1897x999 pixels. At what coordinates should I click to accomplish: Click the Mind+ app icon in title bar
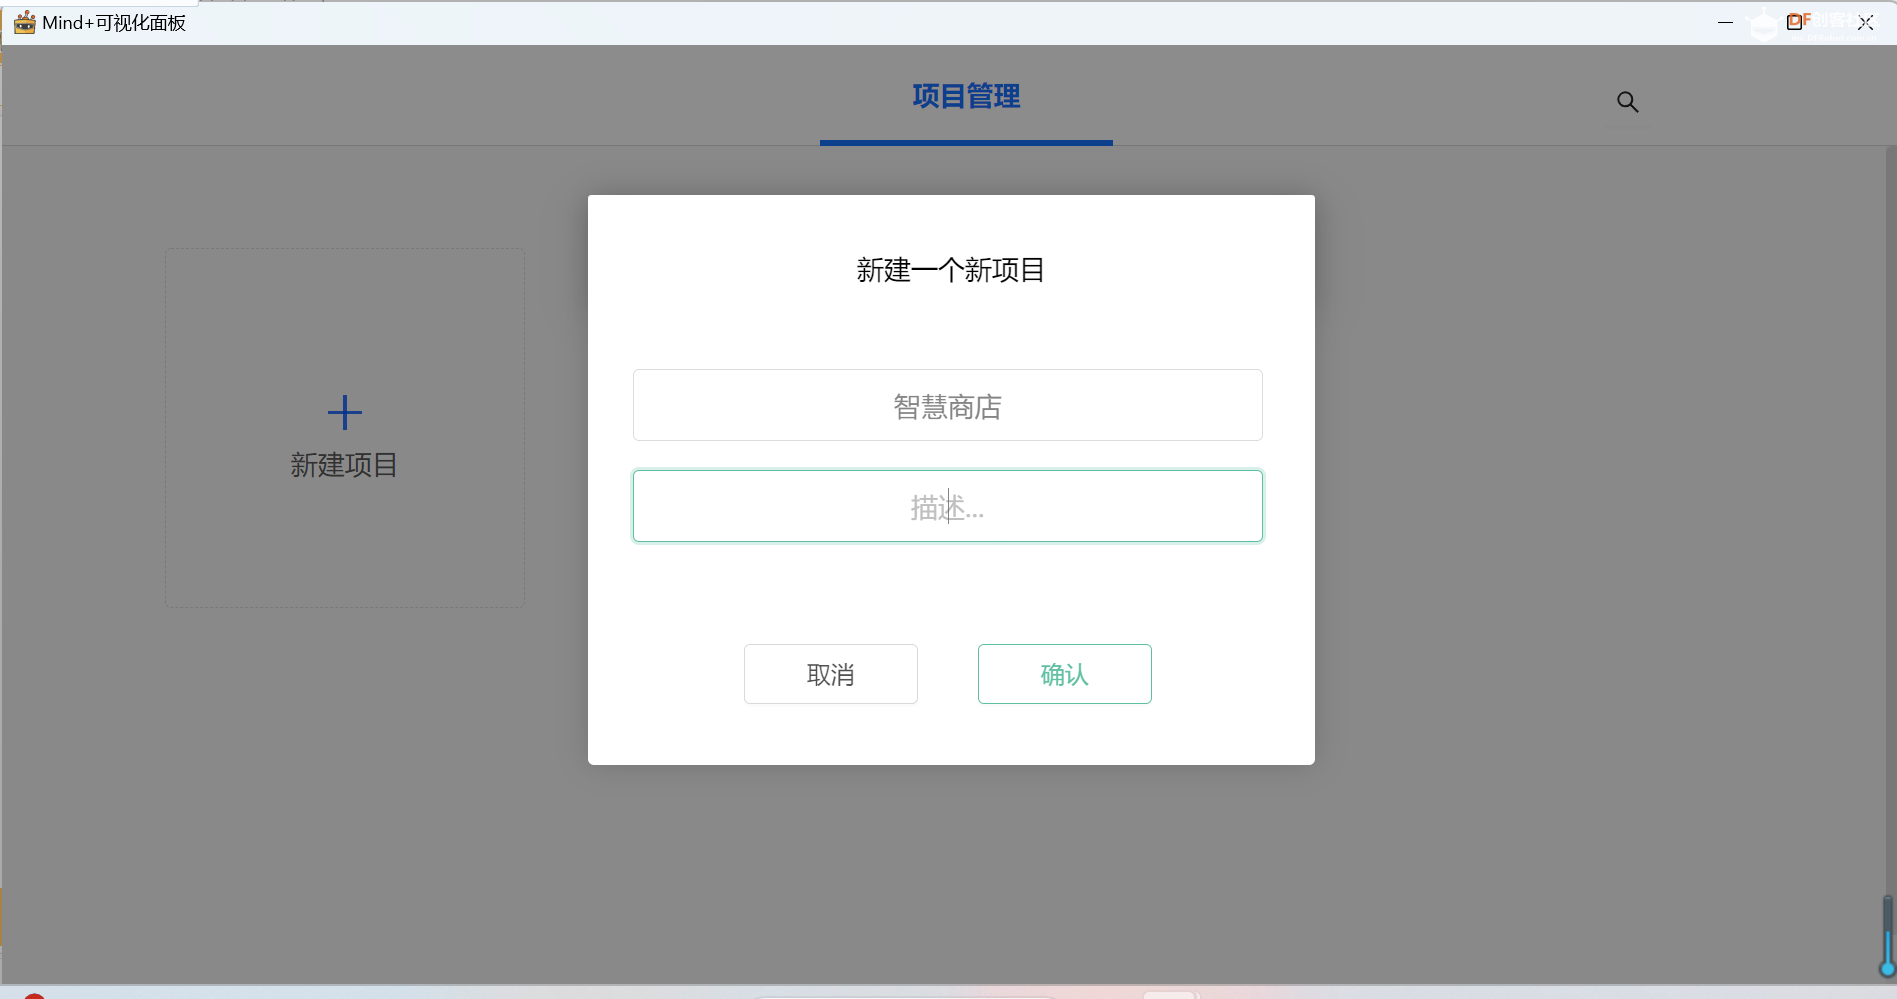(24, 22)
